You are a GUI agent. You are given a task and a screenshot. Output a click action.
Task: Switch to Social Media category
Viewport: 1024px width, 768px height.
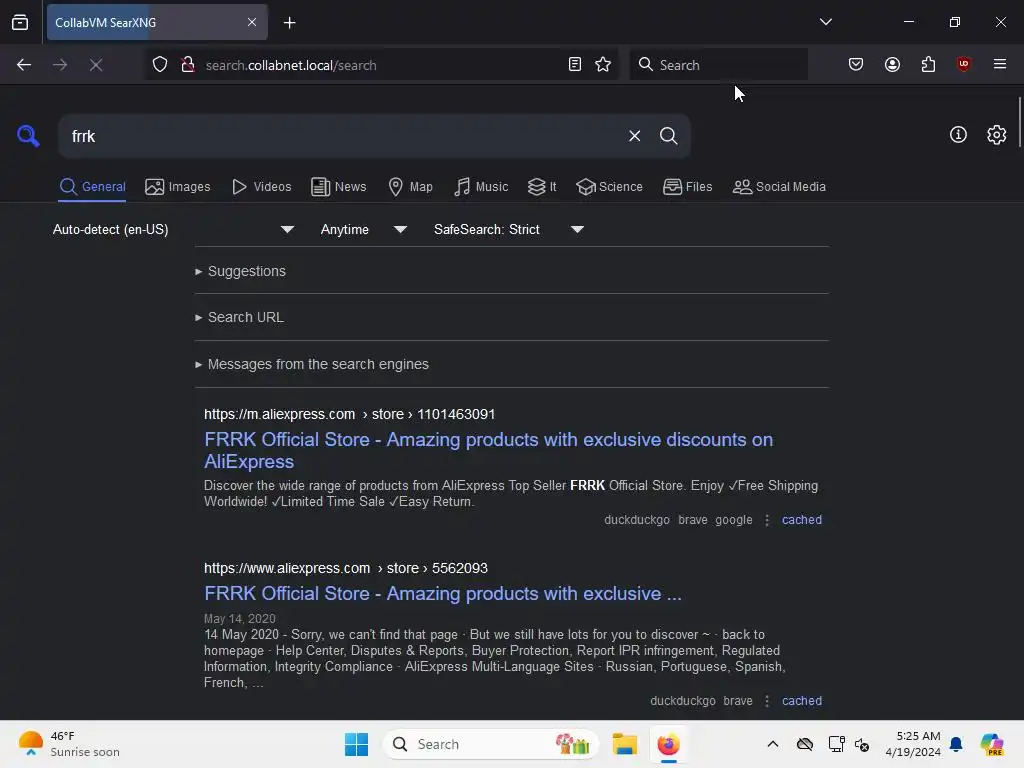point(779,187)
